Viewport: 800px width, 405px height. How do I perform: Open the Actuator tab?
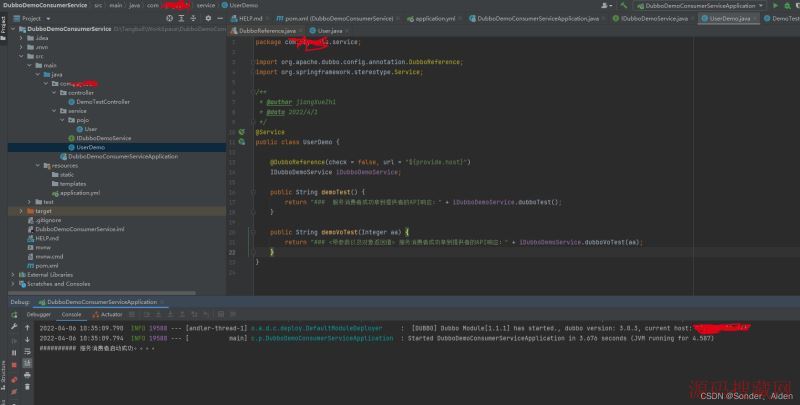[108, 315]
